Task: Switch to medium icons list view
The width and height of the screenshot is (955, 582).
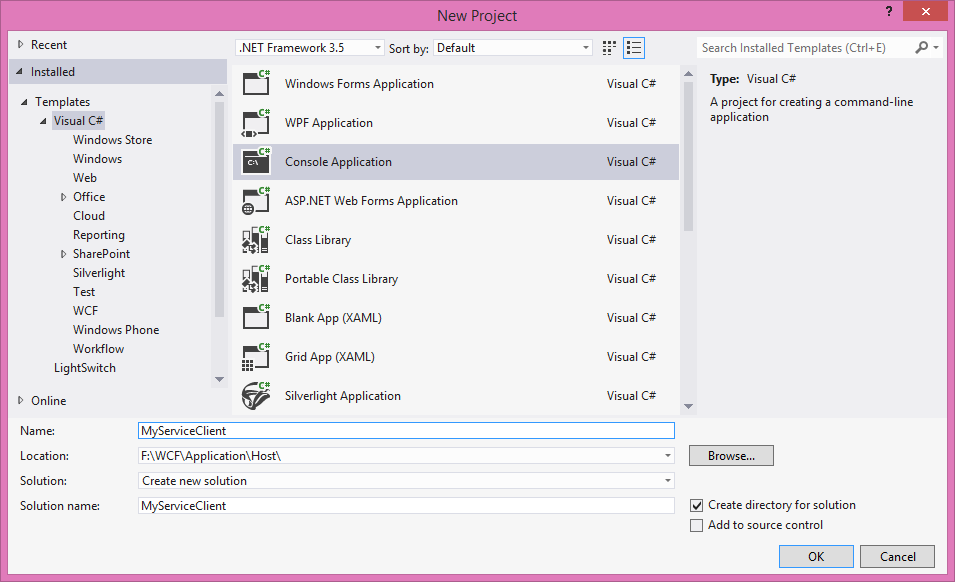Action: pos(634,48)
